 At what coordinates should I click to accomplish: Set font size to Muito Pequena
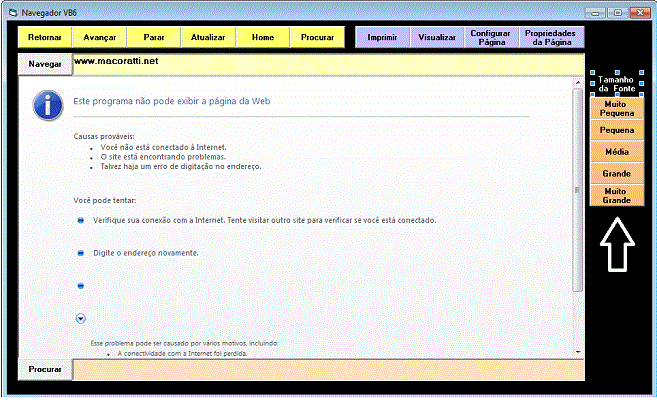point(617,108)
